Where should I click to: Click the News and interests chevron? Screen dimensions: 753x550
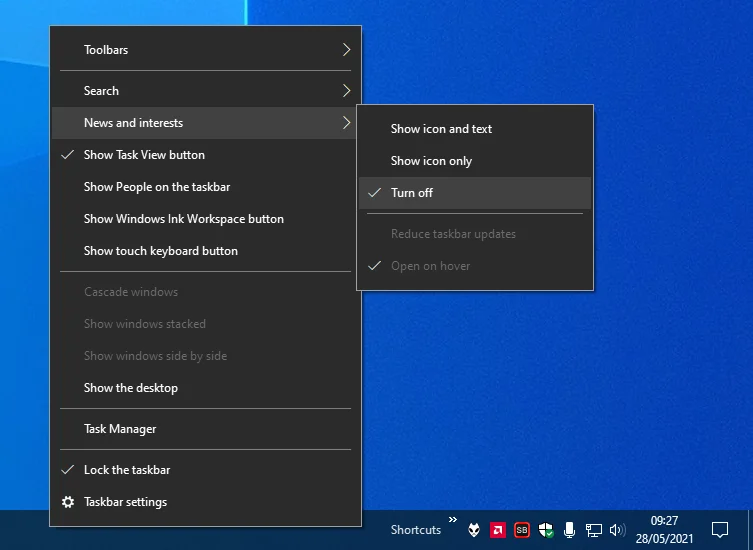346,123
